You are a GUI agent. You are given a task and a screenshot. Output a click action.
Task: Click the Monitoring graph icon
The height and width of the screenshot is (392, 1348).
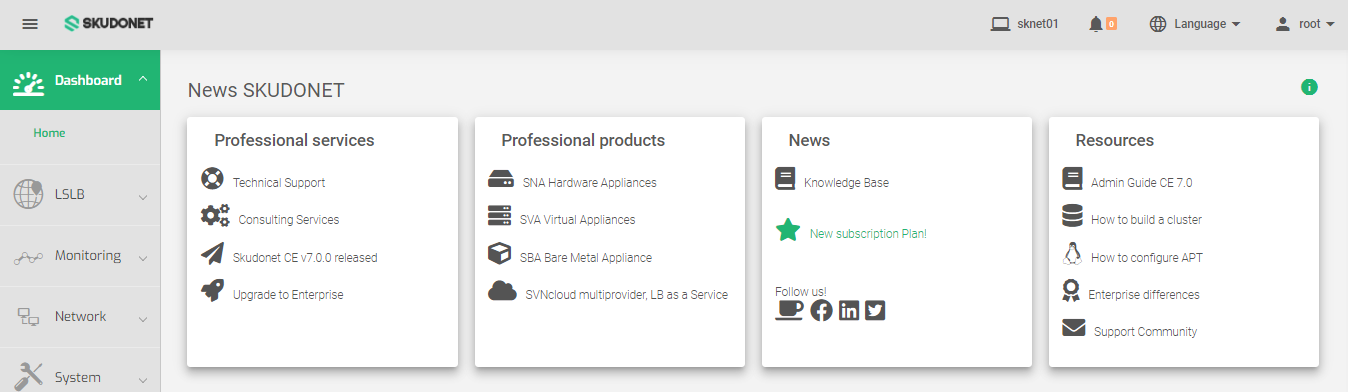tap(28, 257)
